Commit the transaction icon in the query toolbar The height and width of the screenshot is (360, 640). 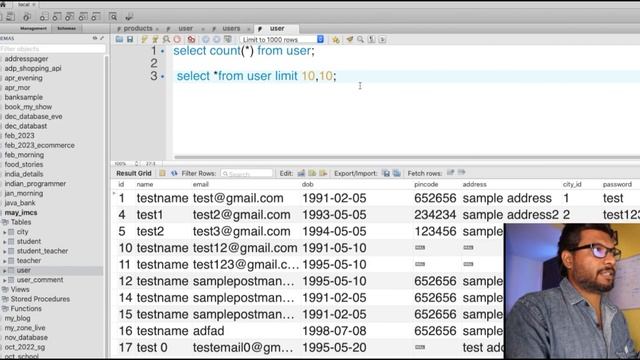coord(206,39)
